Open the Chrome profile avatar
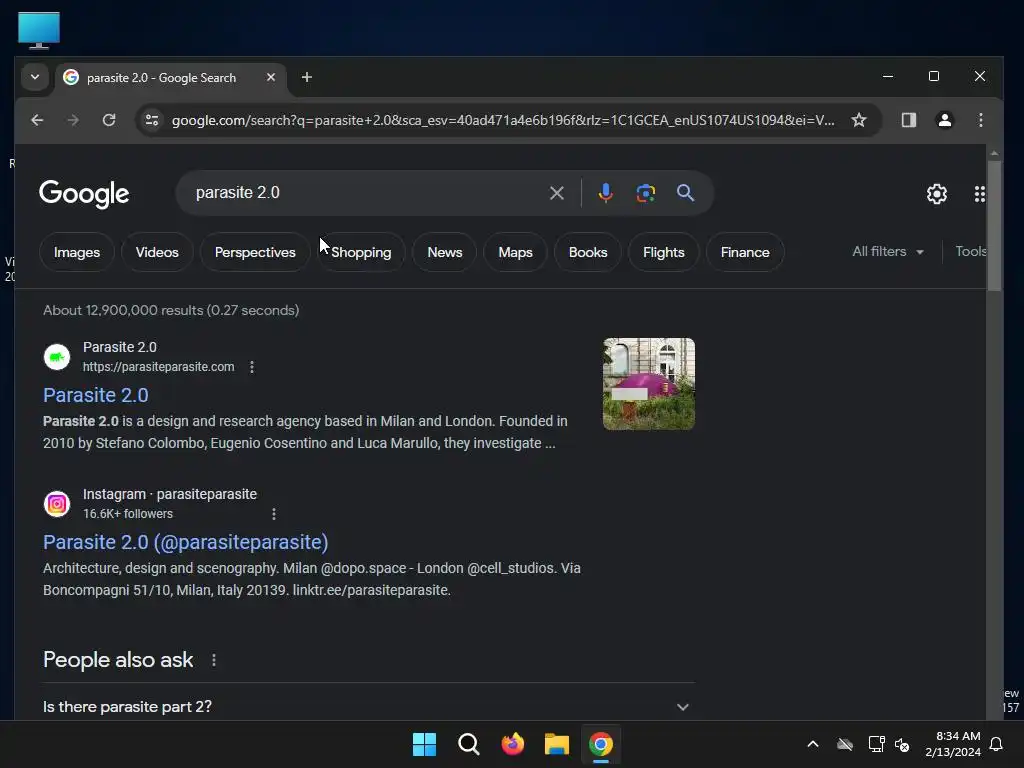This screenshot has height=768, width=1024. 944,120
